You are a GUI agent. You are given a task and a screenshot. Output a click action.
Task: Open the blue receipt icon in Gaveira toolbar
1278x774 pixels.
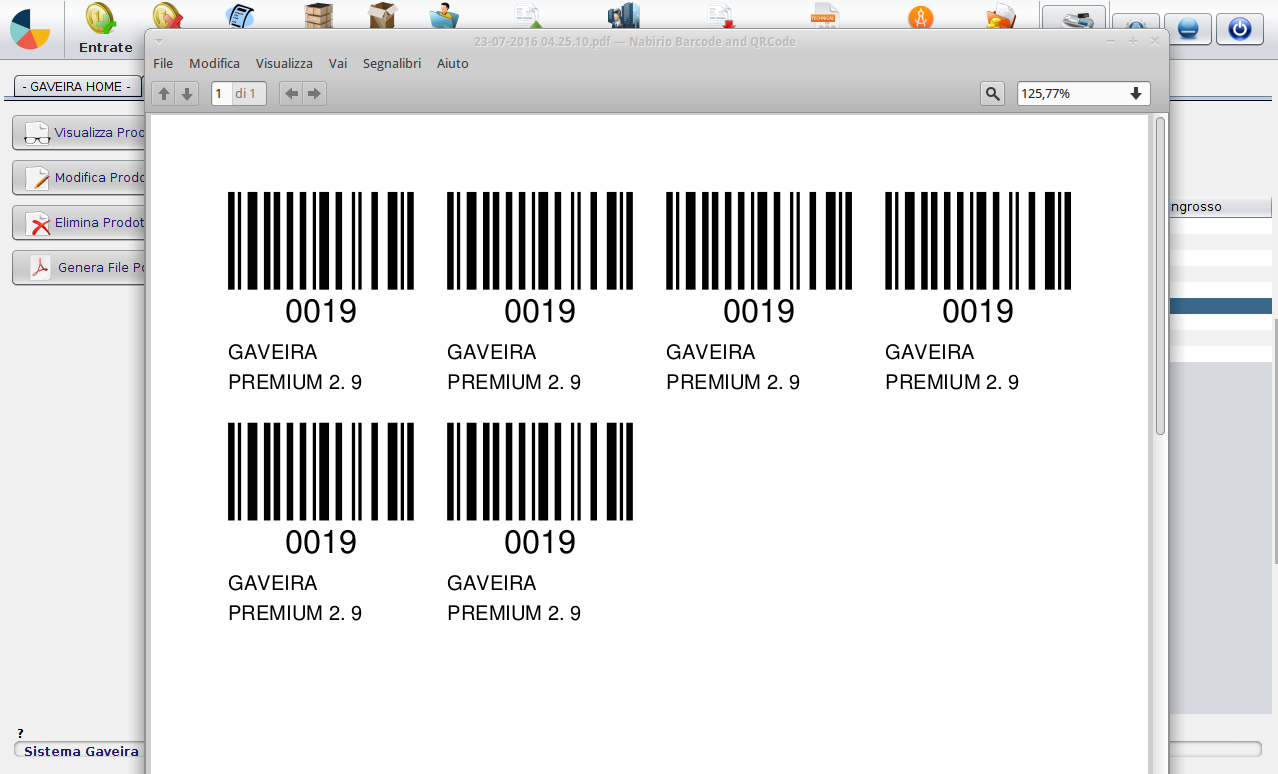tap(238, 16)
